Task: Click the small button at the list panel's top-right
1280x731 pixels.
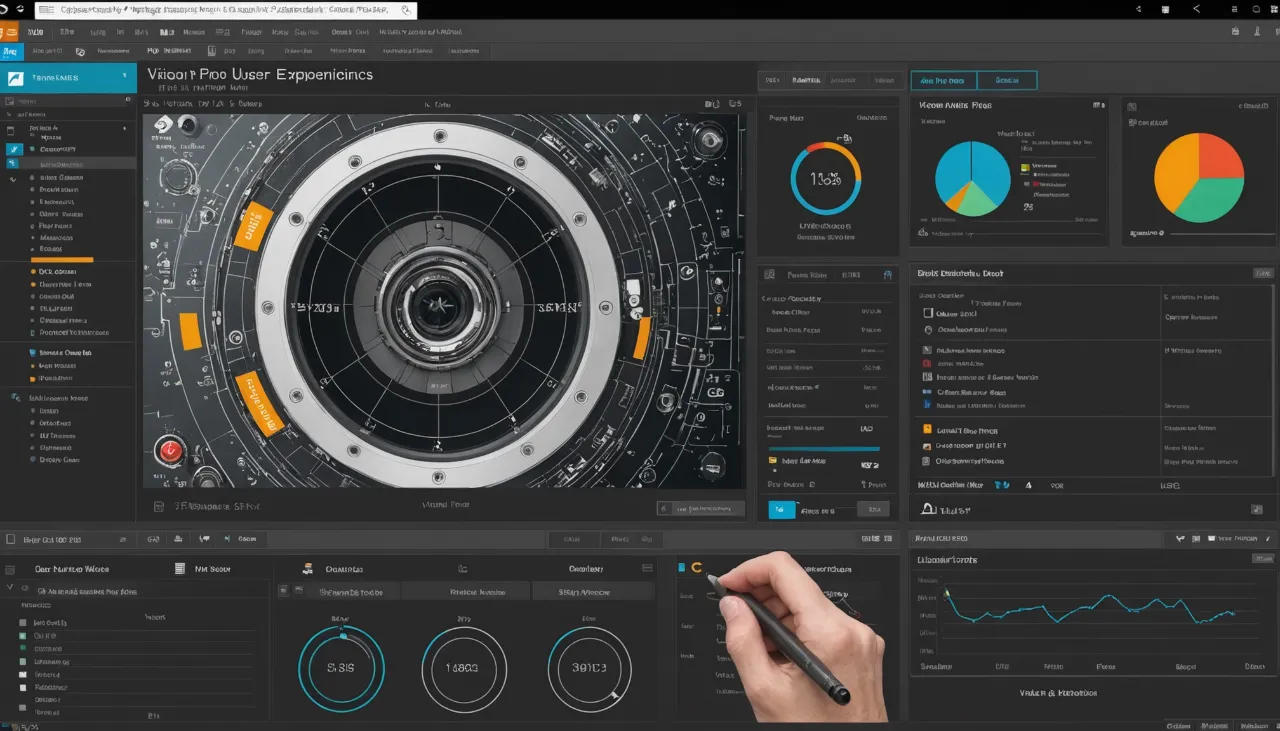Action: 1262,273
